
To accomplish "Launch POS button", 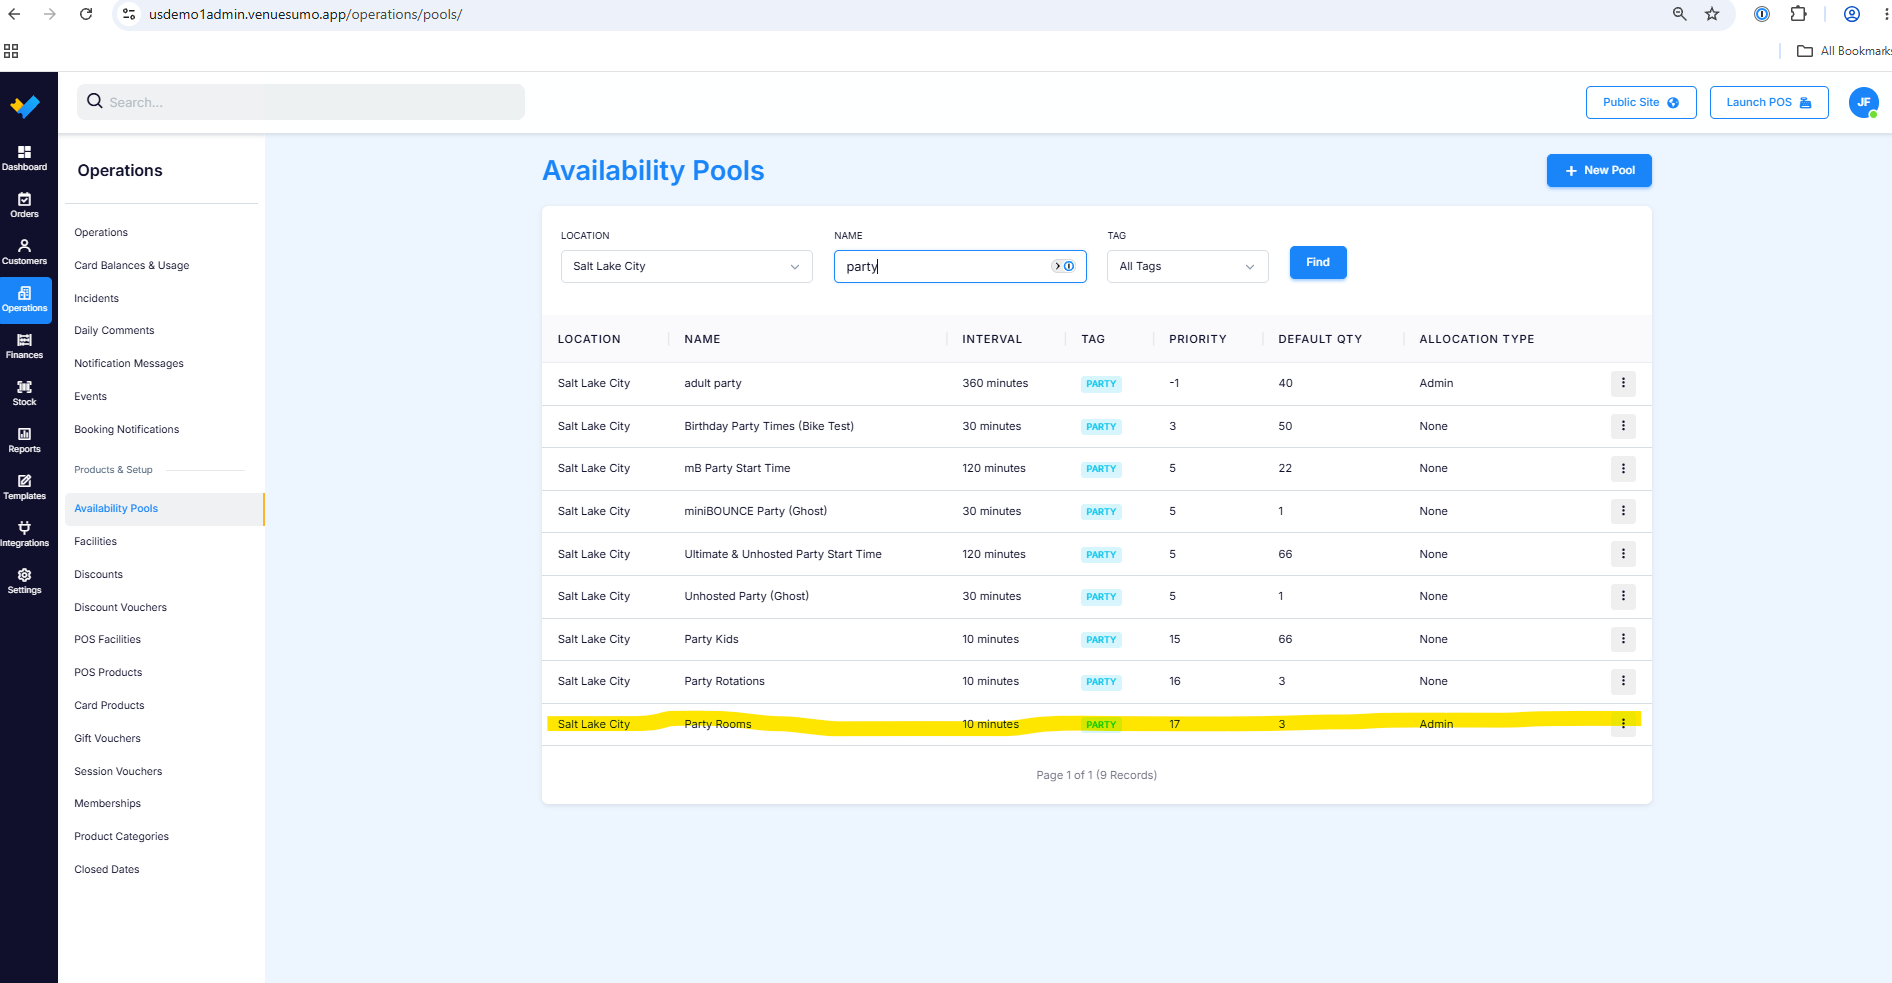I will click(x=1768, y=102).
